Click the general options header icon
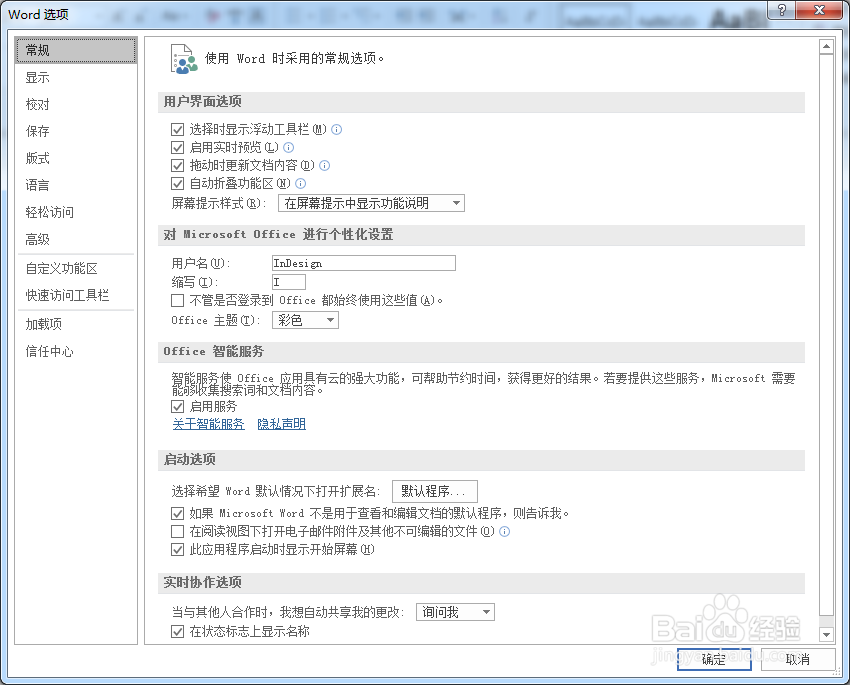The height and width of the screenshot is (685, 850). coord(184,59)
